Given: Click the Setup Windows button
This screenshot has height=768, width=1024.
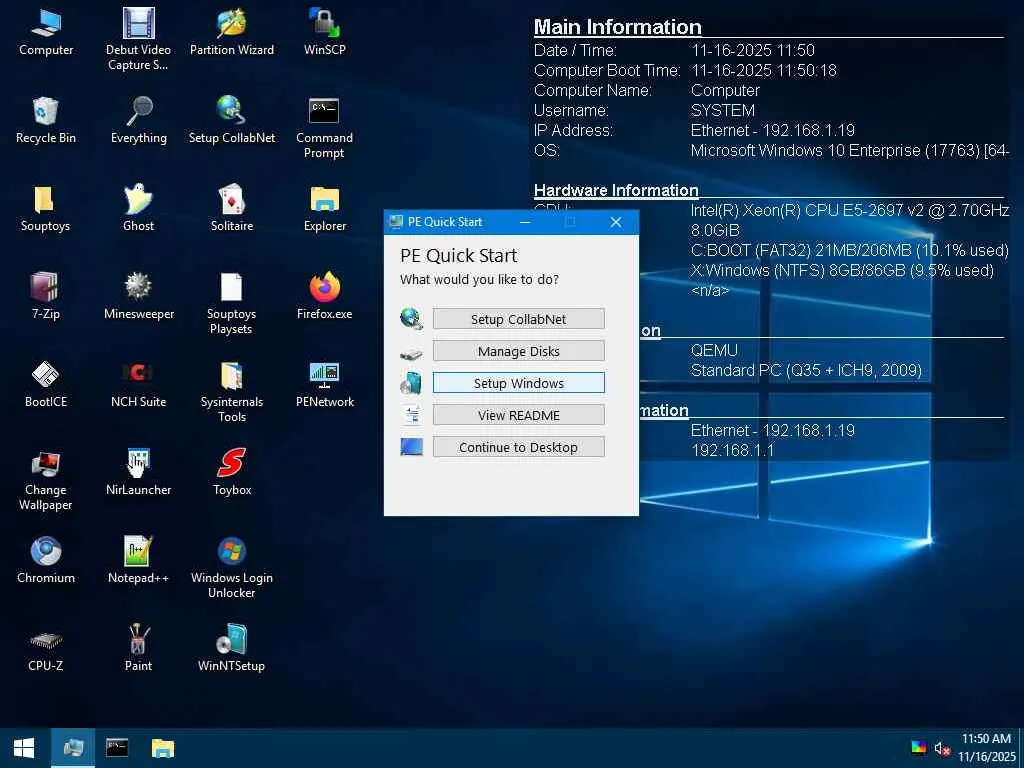Looking at the screenshot, I should 519,383.
